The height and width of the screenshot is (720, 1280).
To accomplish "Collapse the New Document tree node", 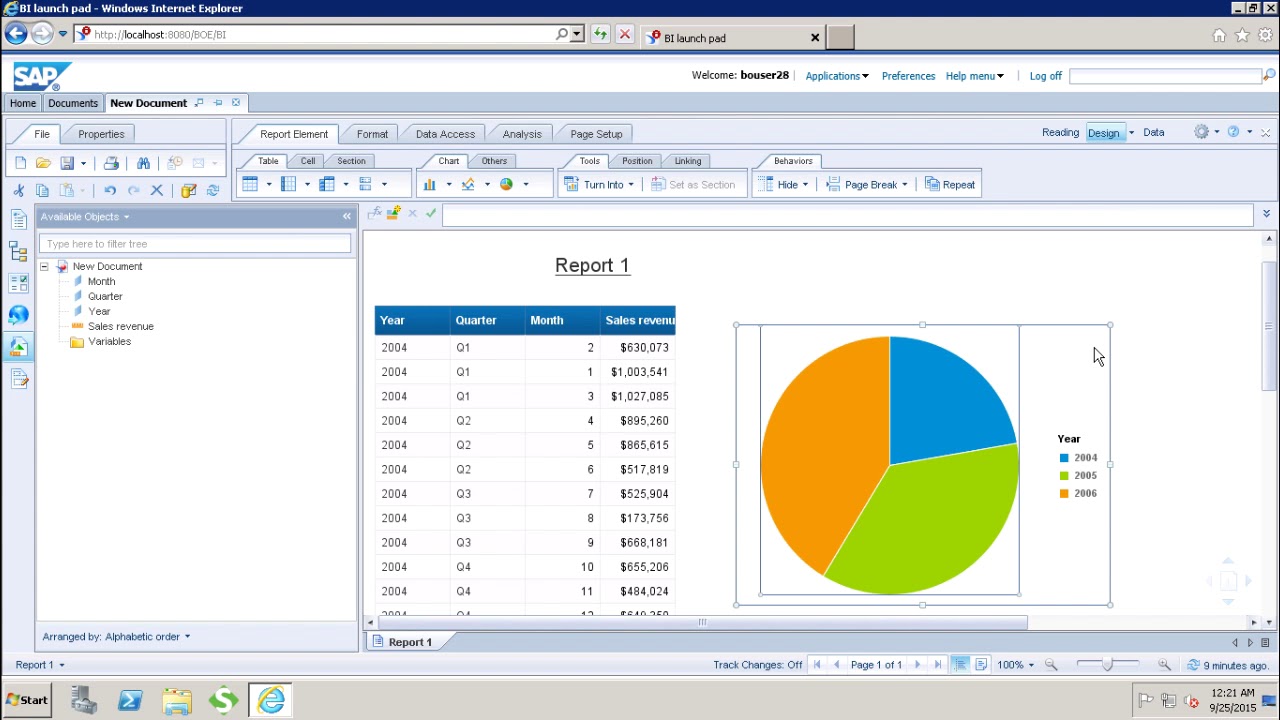I will tap(44, 267).
